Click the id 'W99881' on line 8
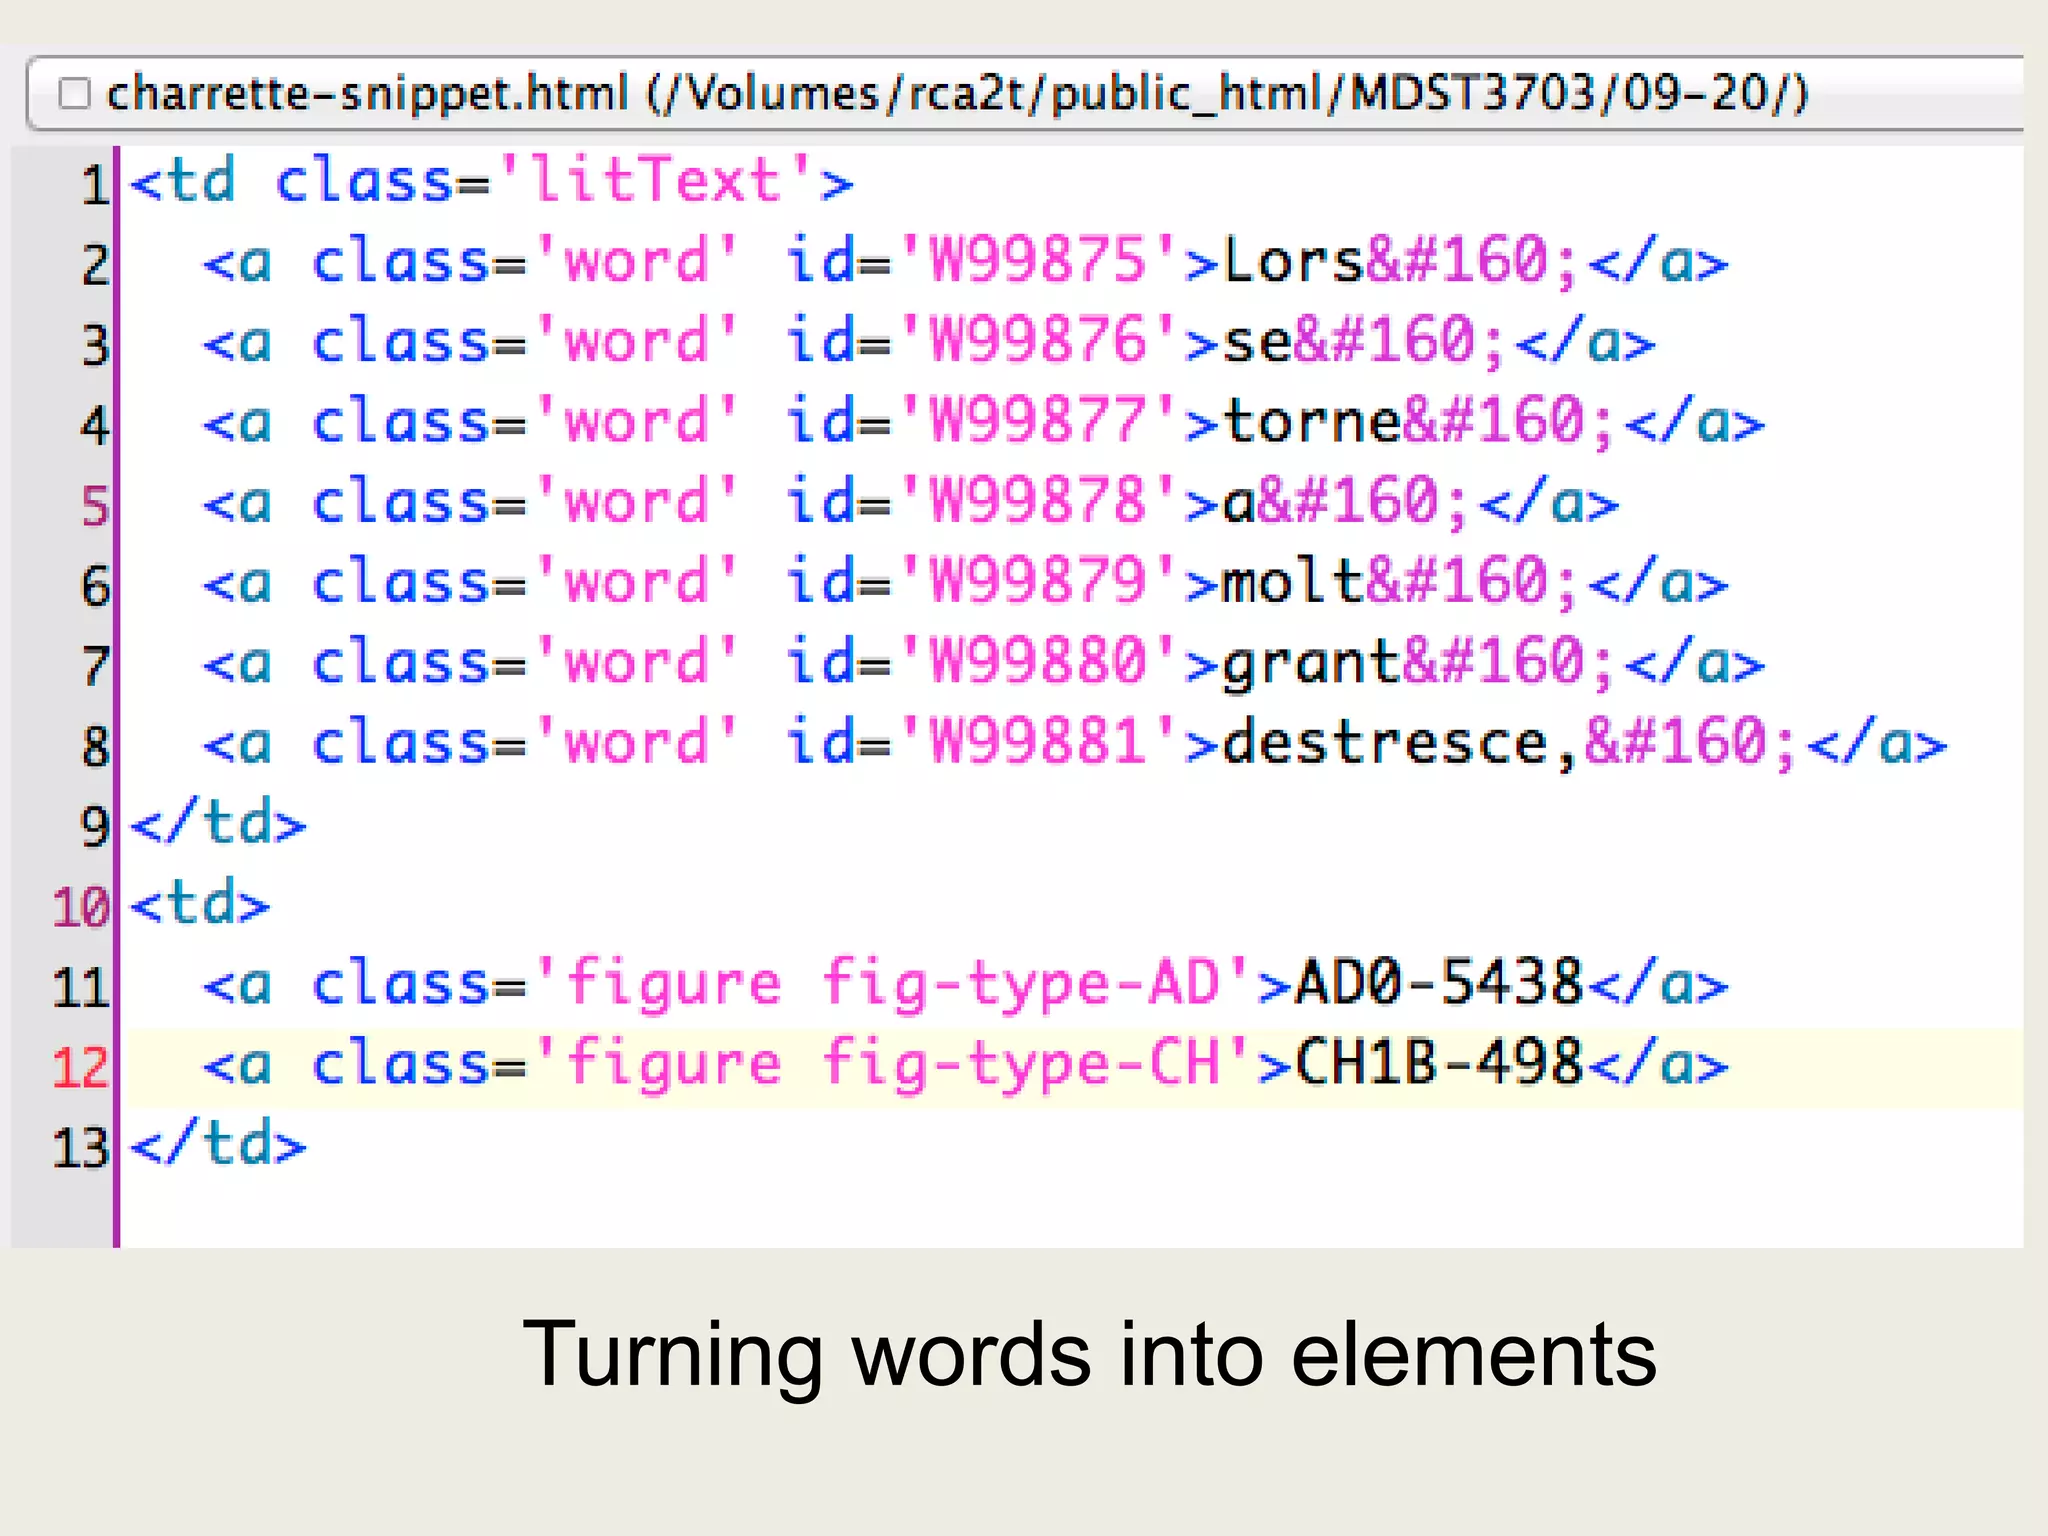Screen dimensions: 2048x1536 coord(1037,741)
